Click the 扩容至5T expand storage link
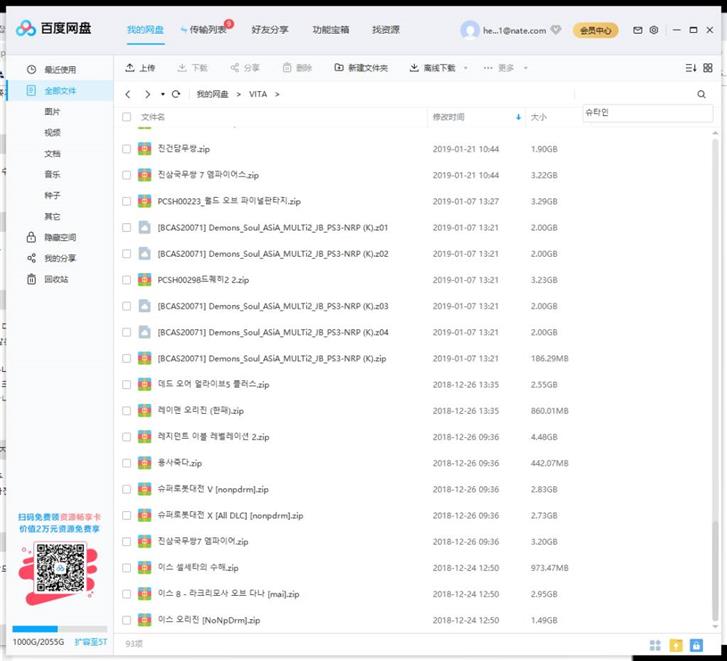Image resolution: width=727 pixels, height=661 pixels. pos(91,642)
